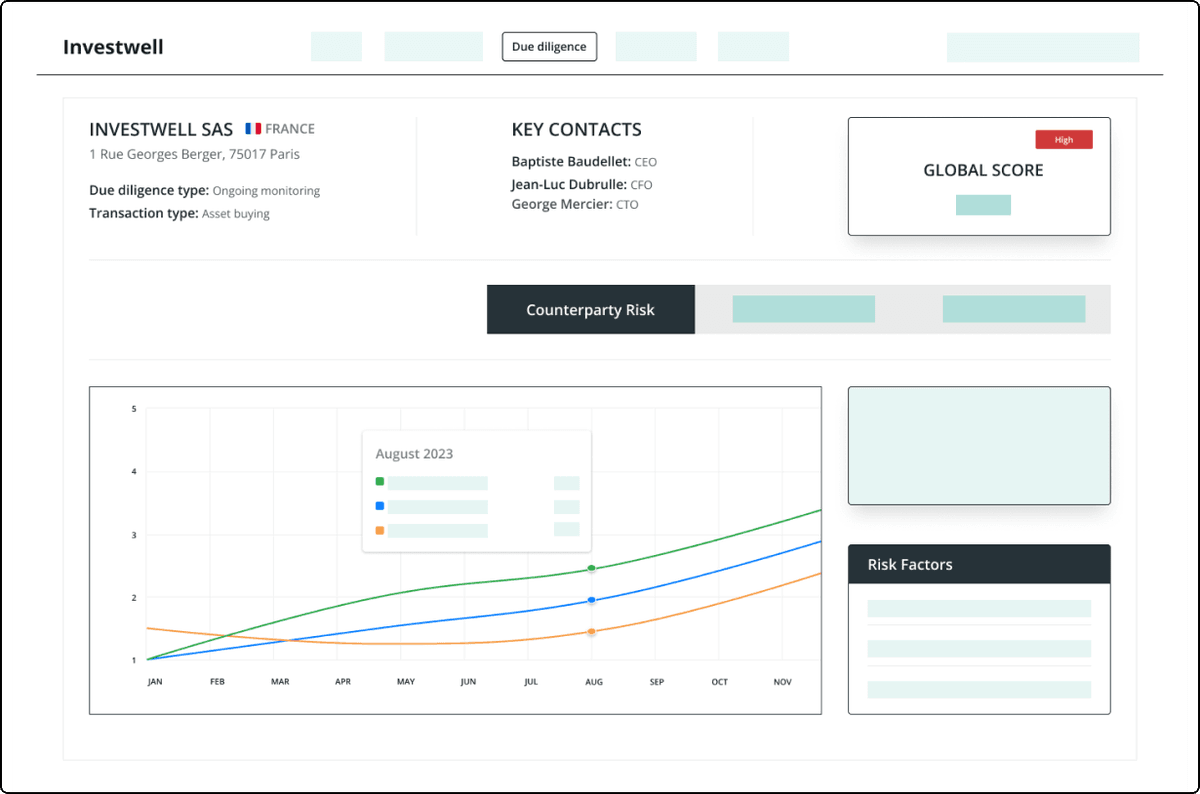Open the Due diligence tab
The width and height of the screenshot is (1200, 794).
(x=549, y=47)
